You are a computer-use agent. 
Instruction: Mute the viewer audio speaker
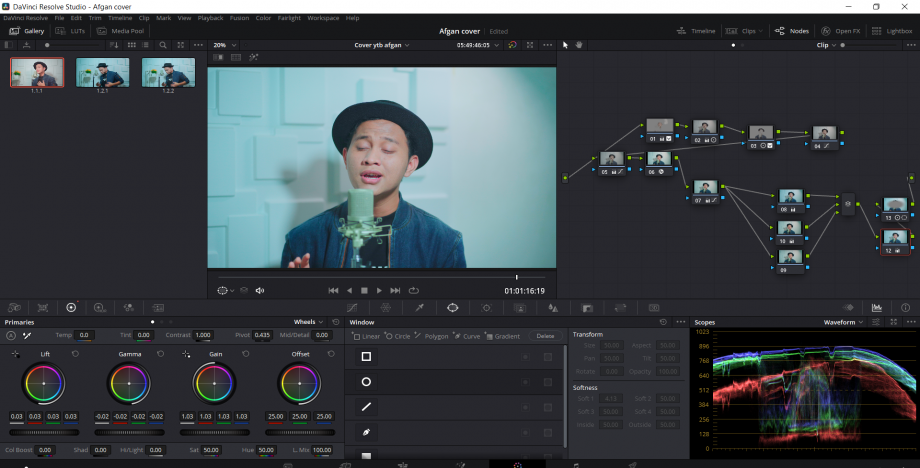(260, 290)
